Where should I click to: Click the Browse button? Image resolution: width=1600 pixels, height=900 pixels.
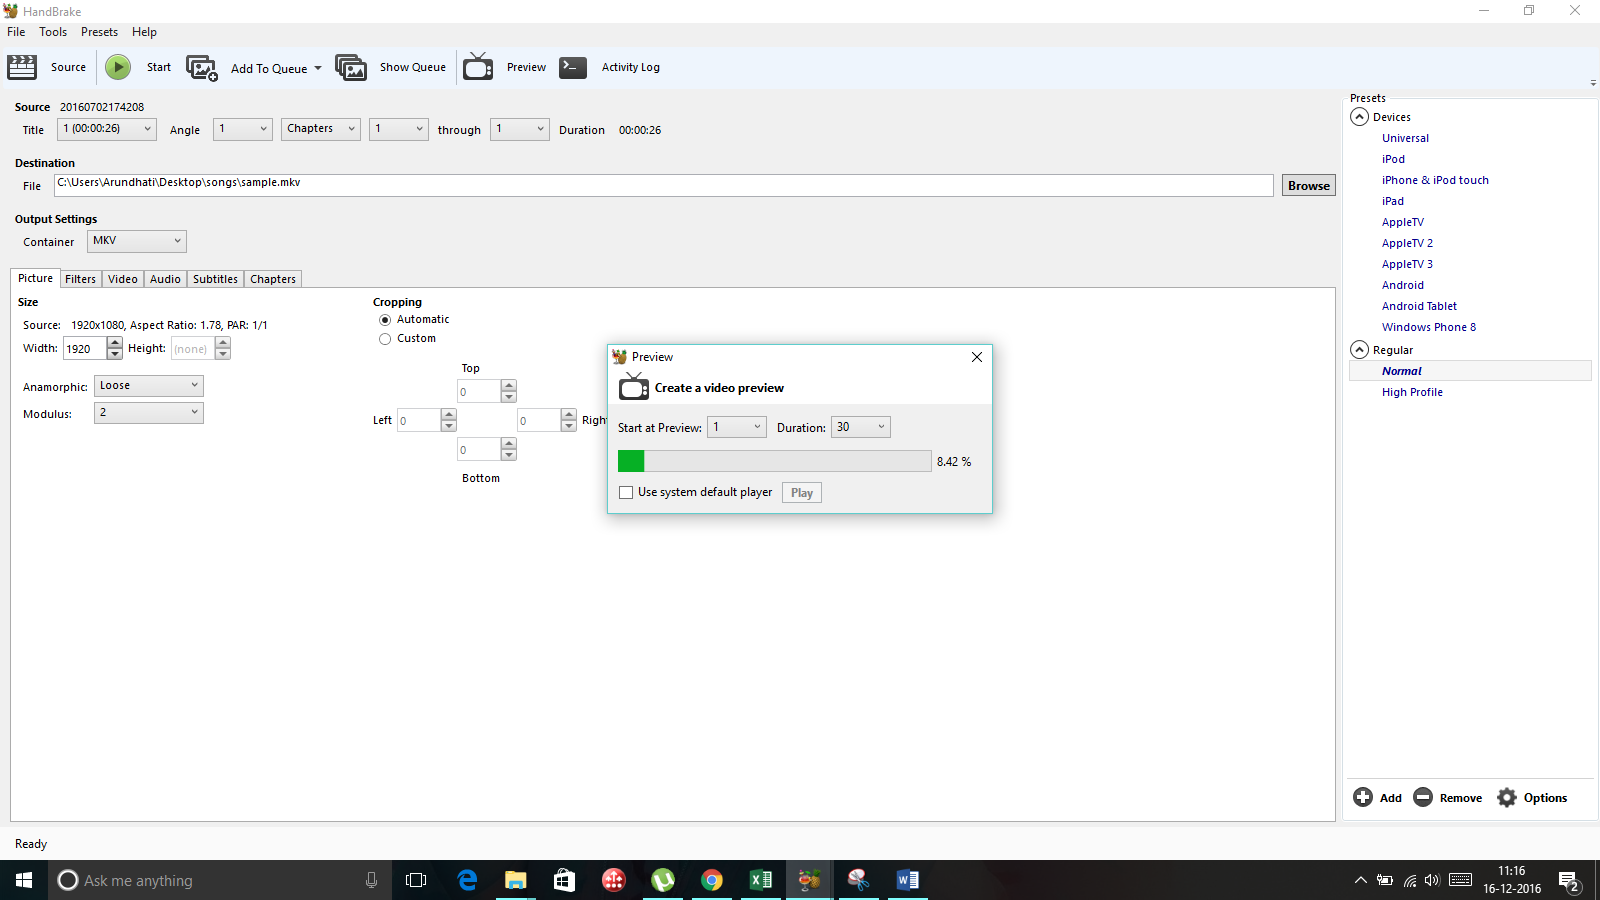click(x=1309, y=186)
